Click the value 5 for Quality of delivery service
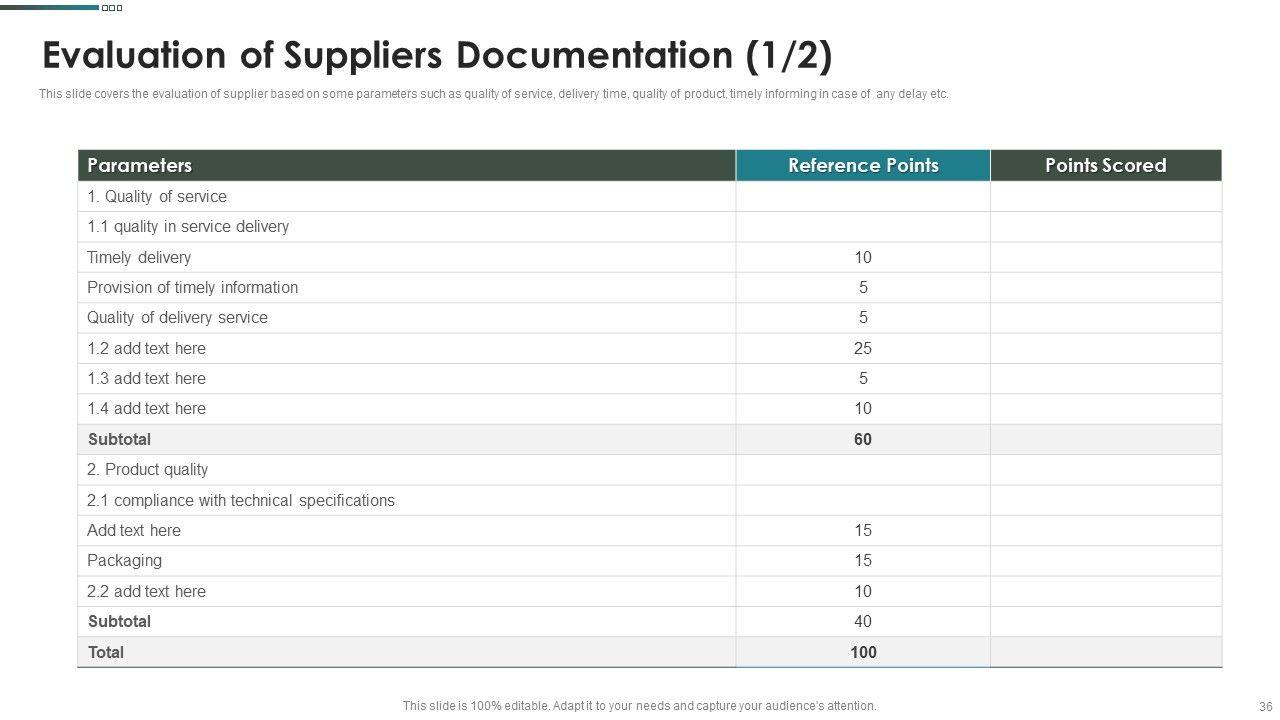The height and width of the screenshot is (720, 1280). pos(863,318)
